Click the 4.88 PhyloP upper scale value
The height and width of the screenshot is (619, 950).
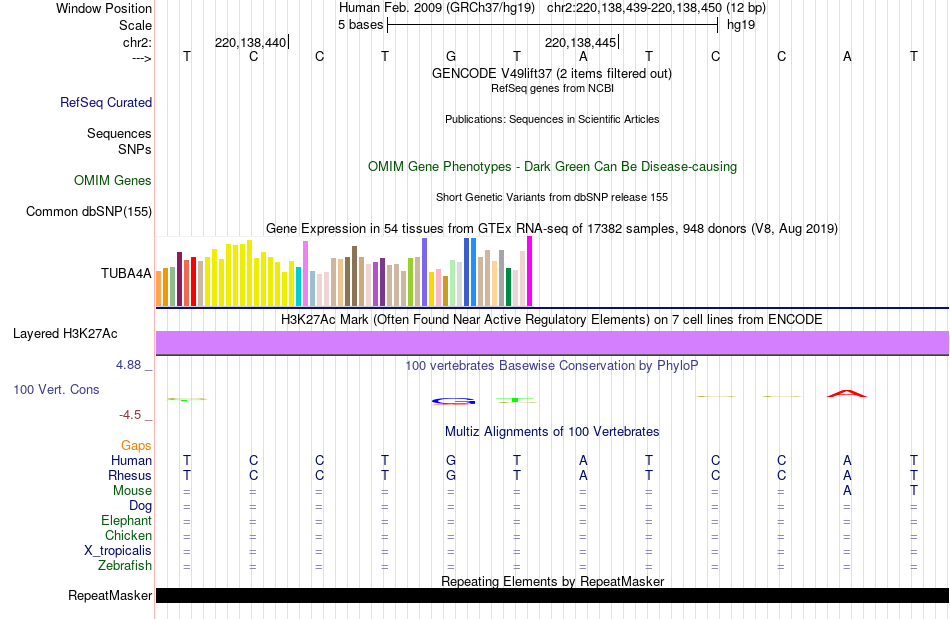tap(128, 365)
